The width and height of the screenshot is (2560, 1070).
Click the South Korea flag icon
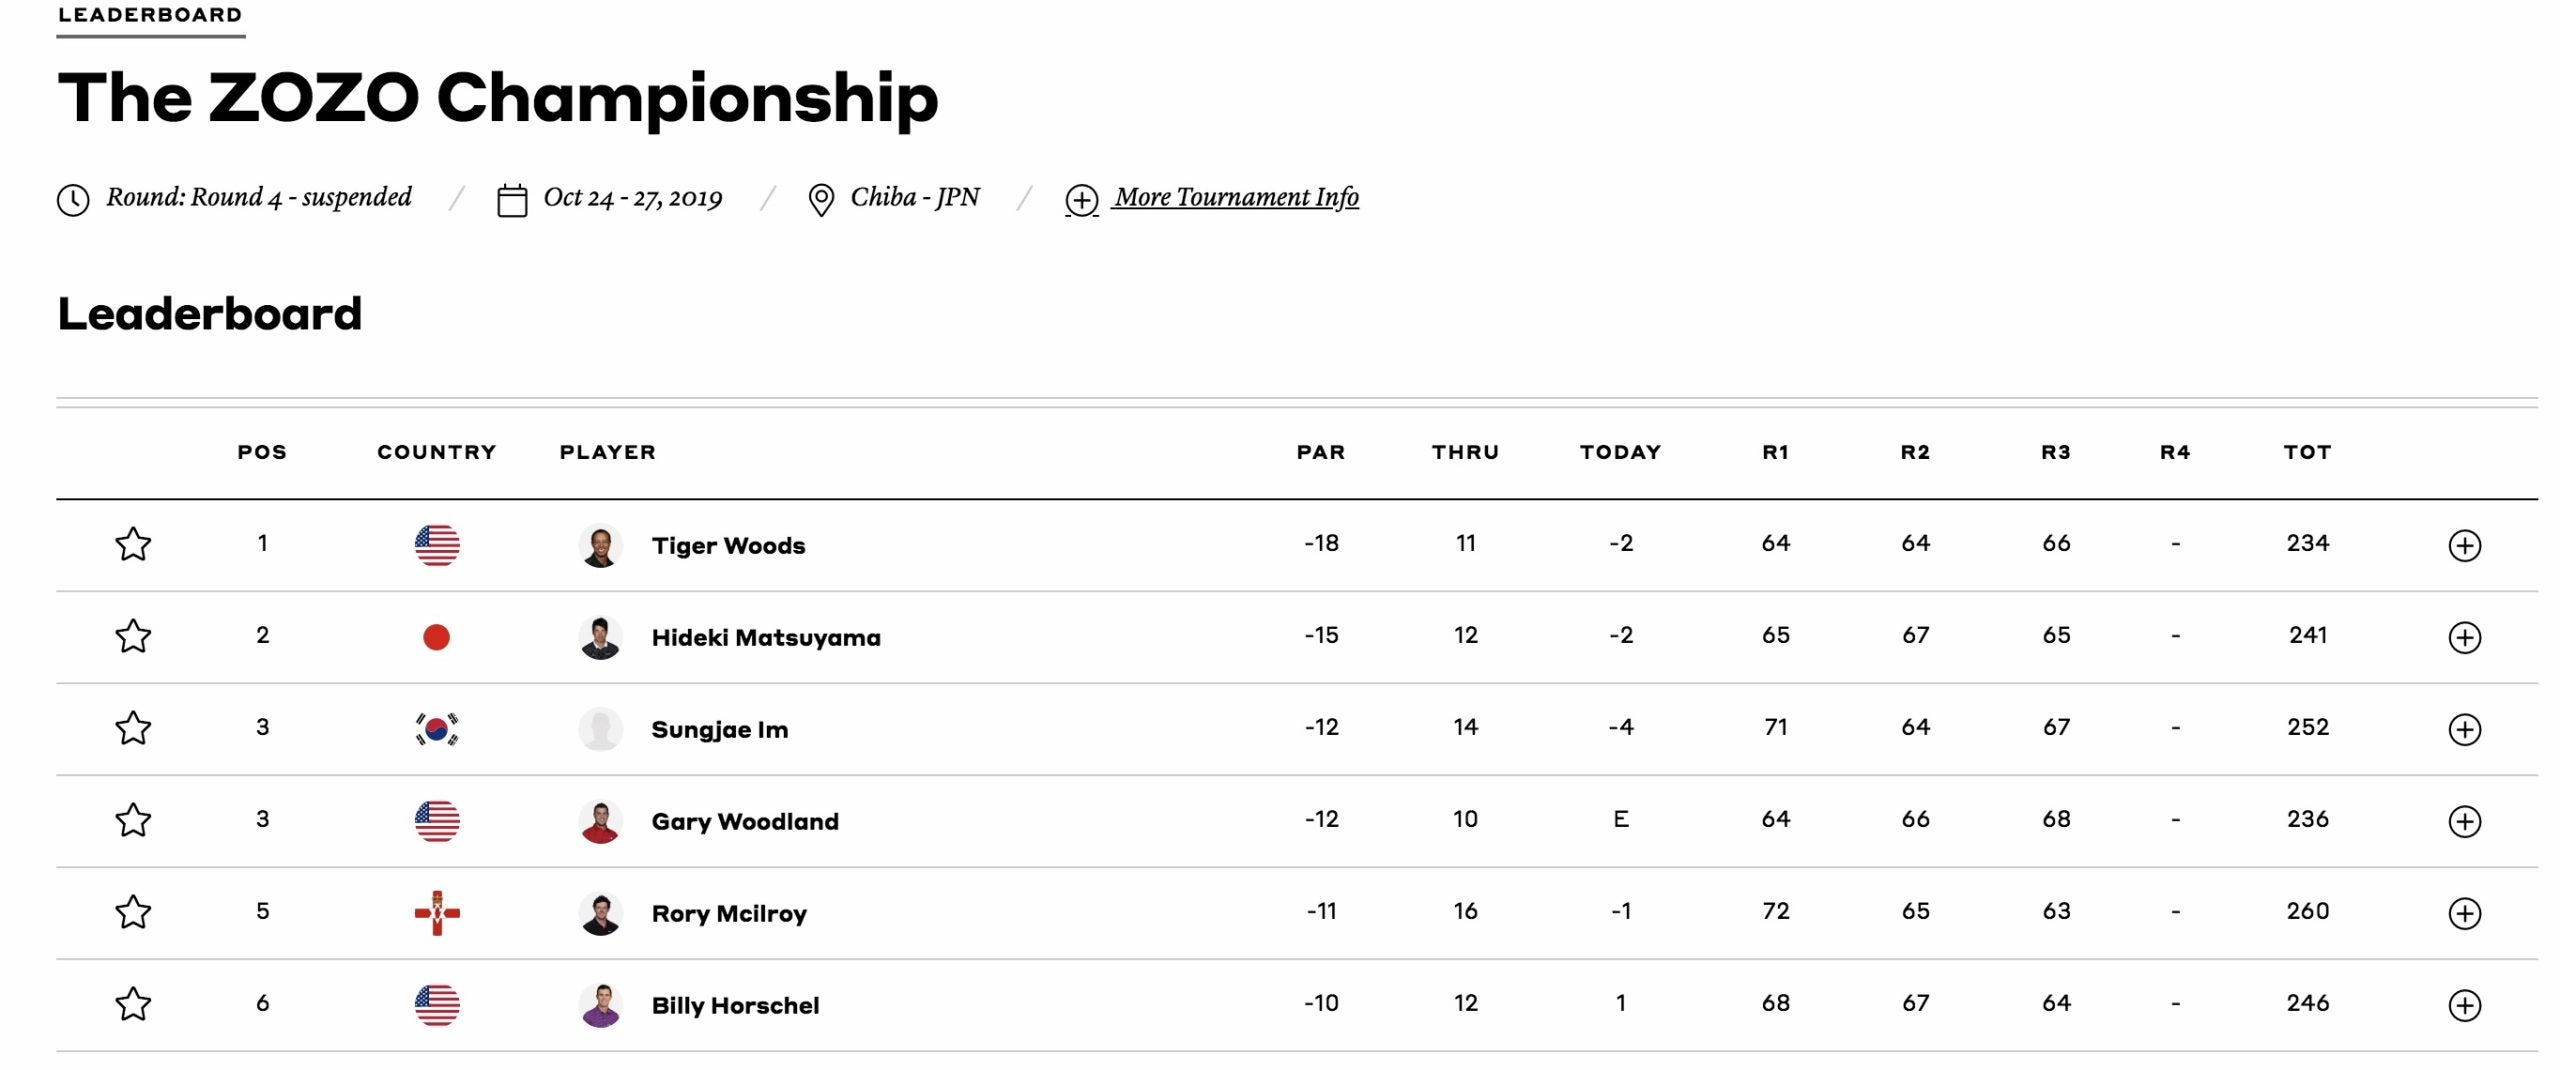point(437,729)
